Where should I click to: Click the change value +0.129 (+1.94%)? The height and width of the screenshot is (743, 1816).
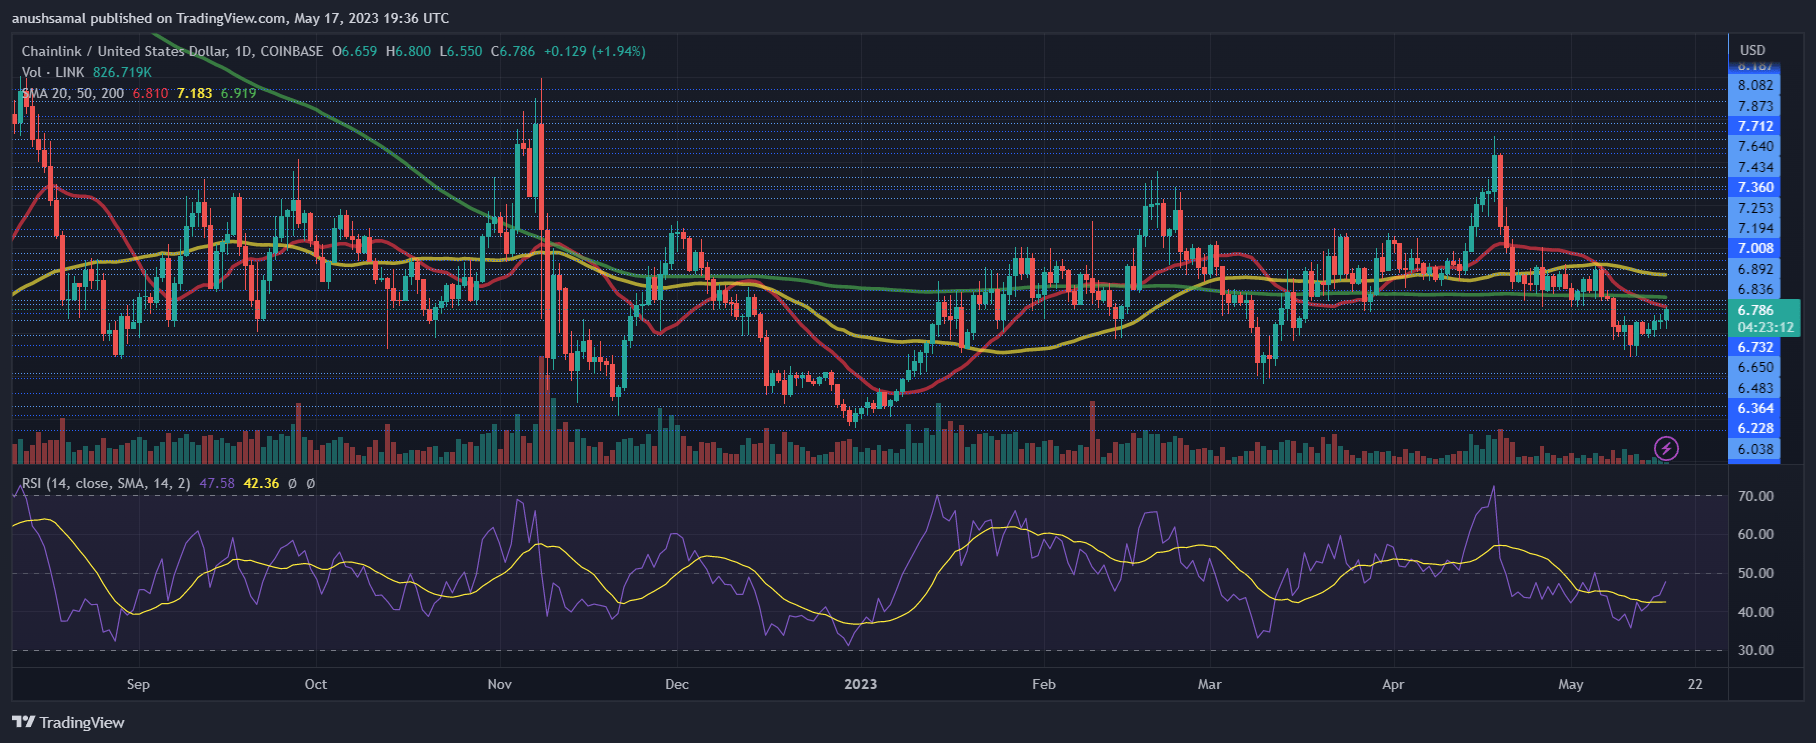click(x=594, y=51)
